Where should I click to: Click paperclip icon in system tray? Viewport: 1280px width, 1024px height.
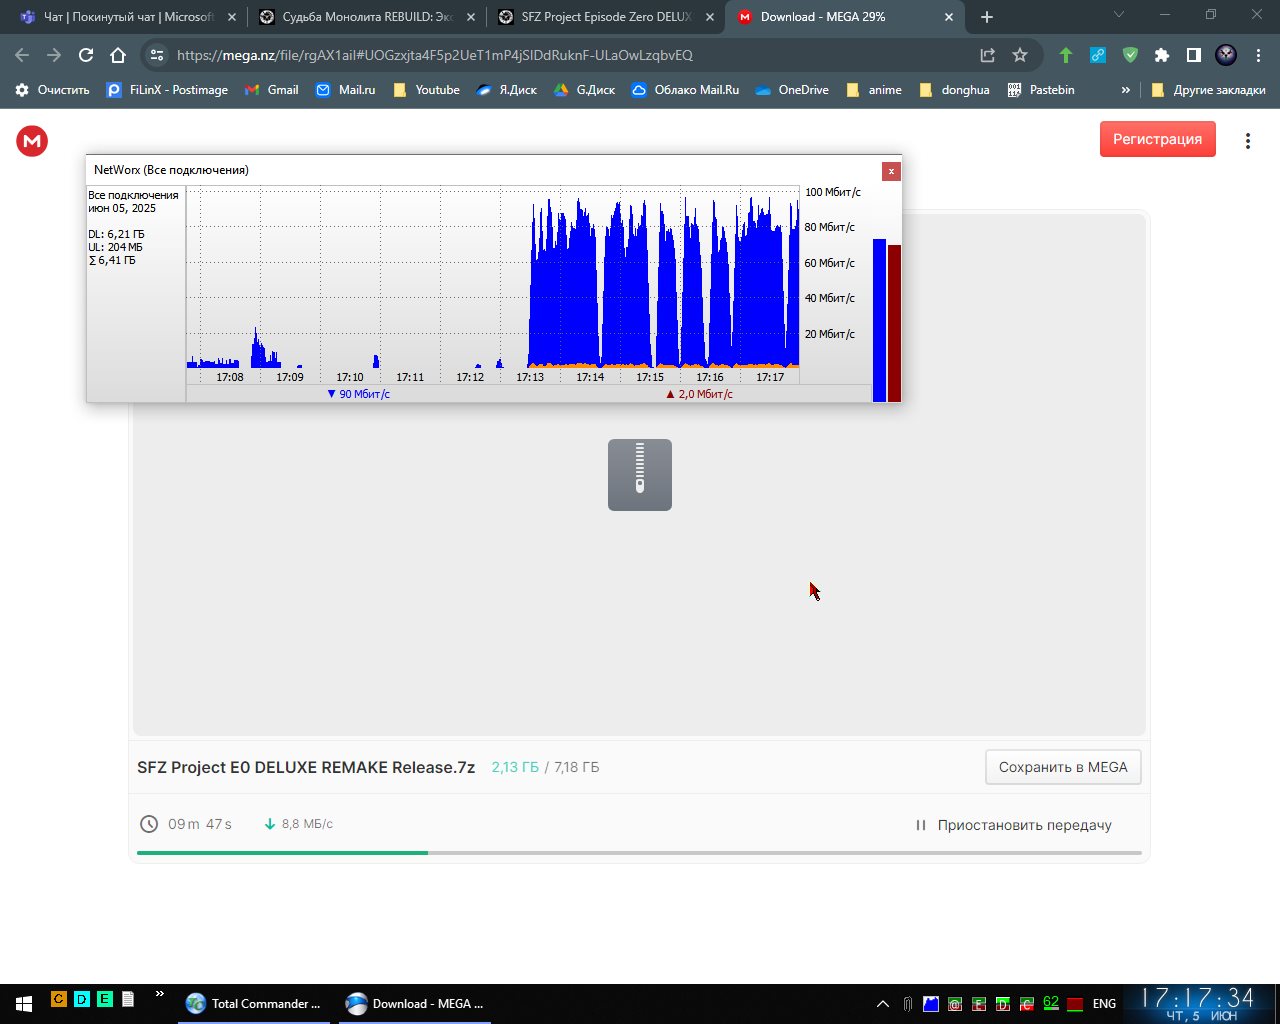907,1004
